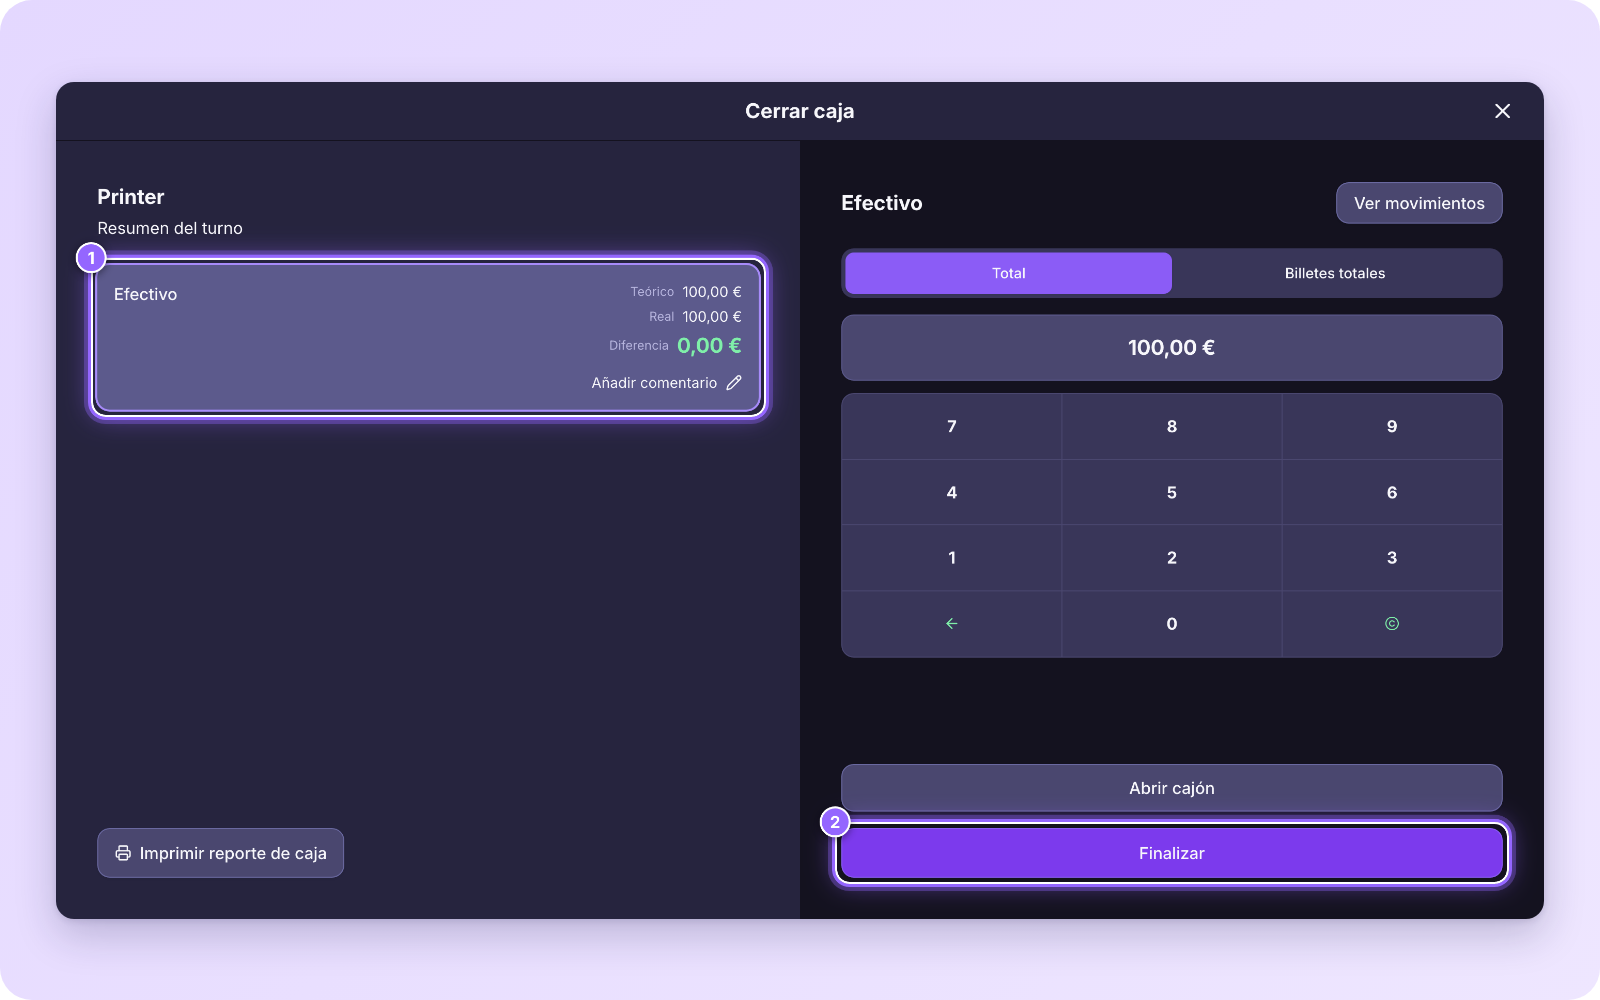Tap keypad number 1
Screen dimensions: 1600x1000
(952, 558)
